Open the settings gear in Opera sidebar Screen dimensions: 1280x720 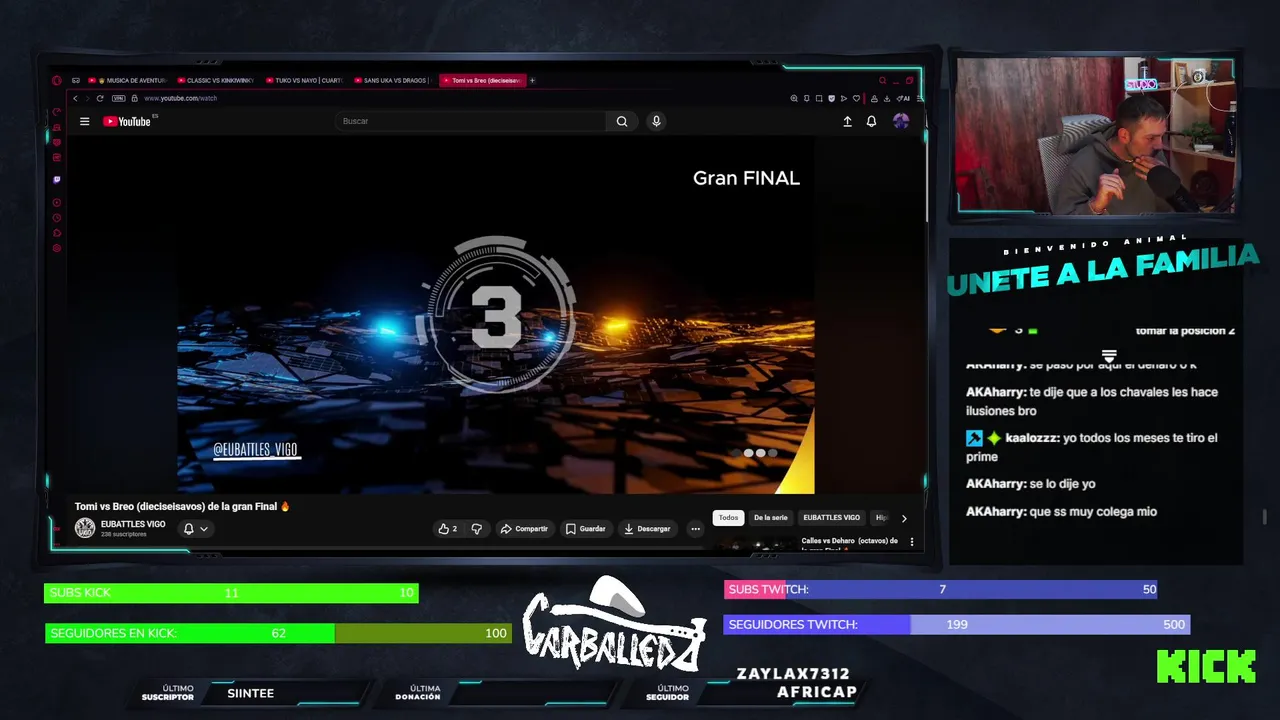(57, 248)
